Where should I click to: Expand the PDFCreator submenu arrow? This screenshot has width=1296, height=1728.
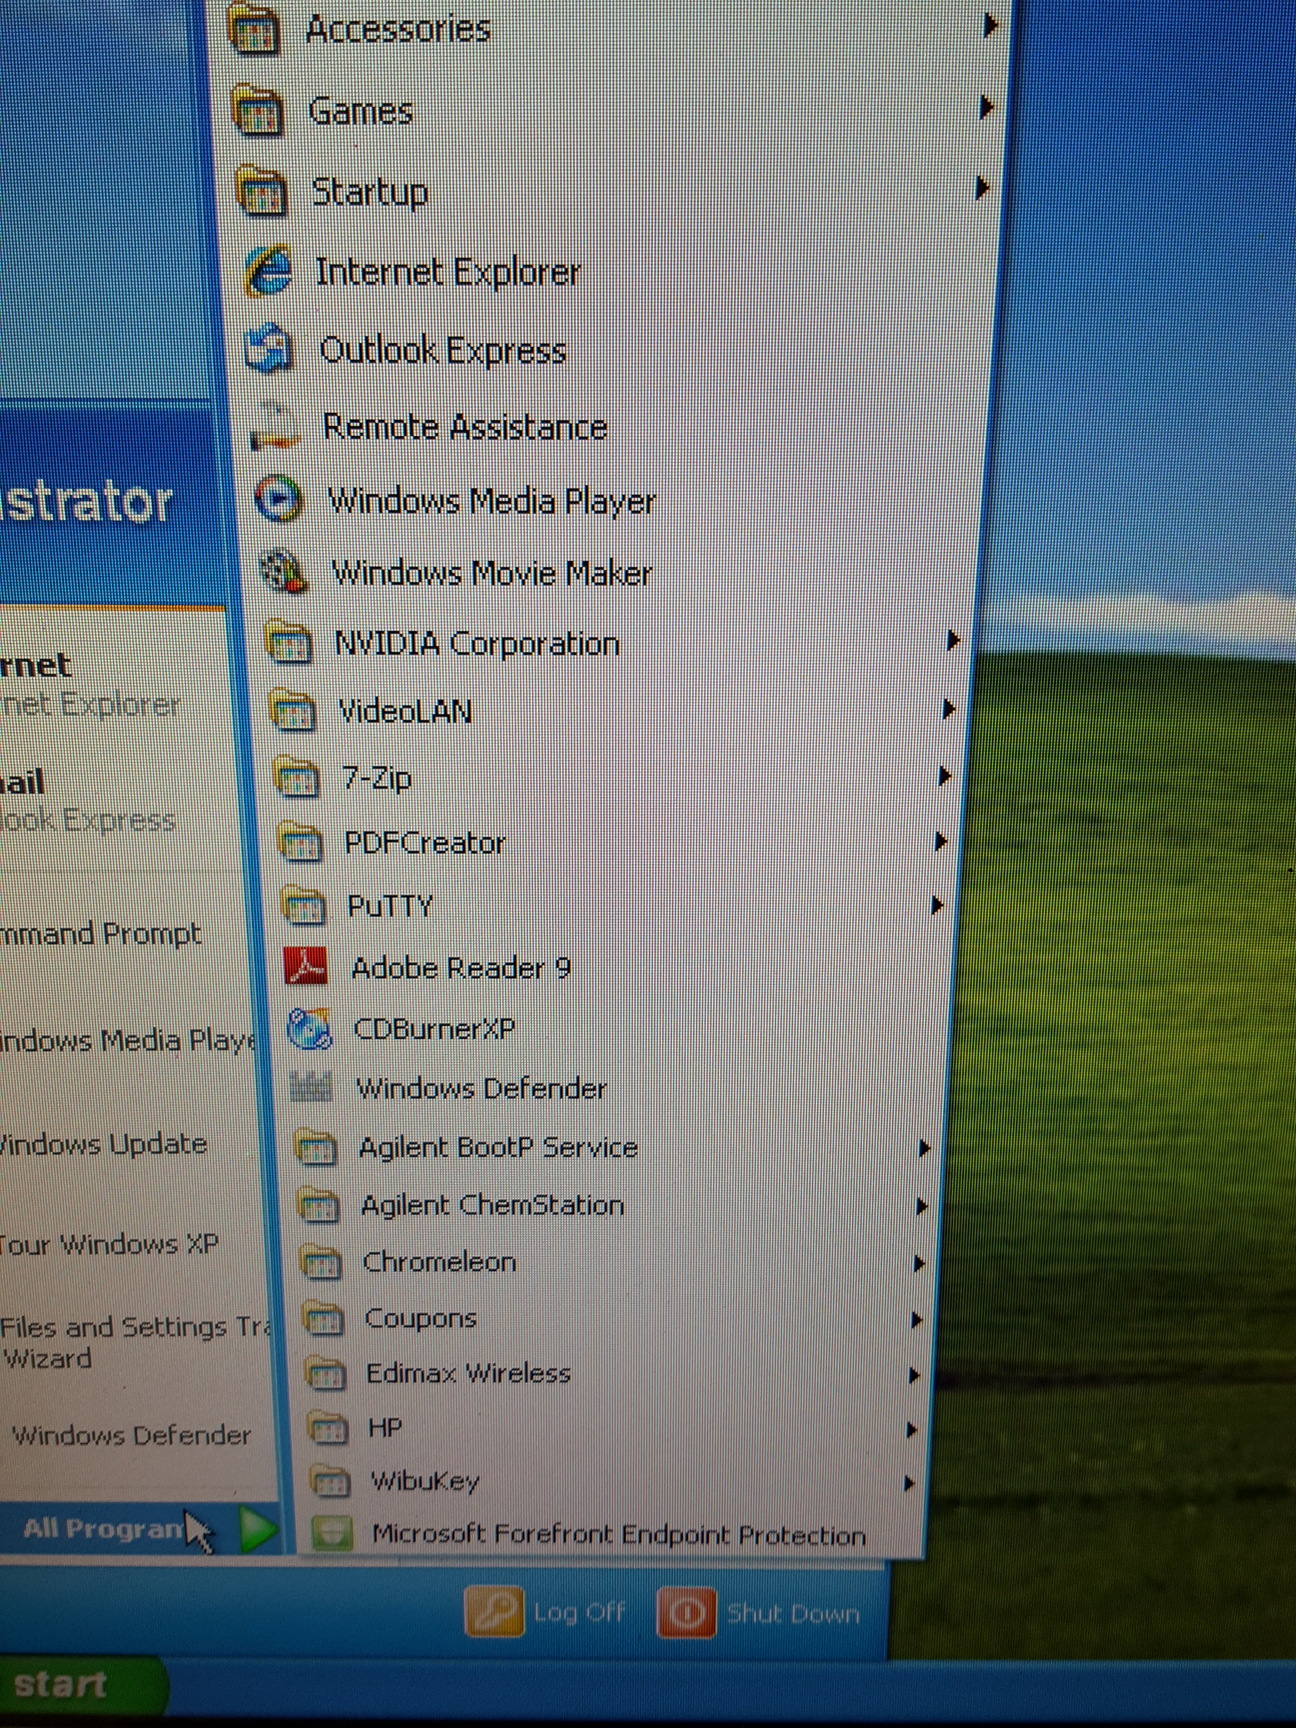(x=941, y=841)
